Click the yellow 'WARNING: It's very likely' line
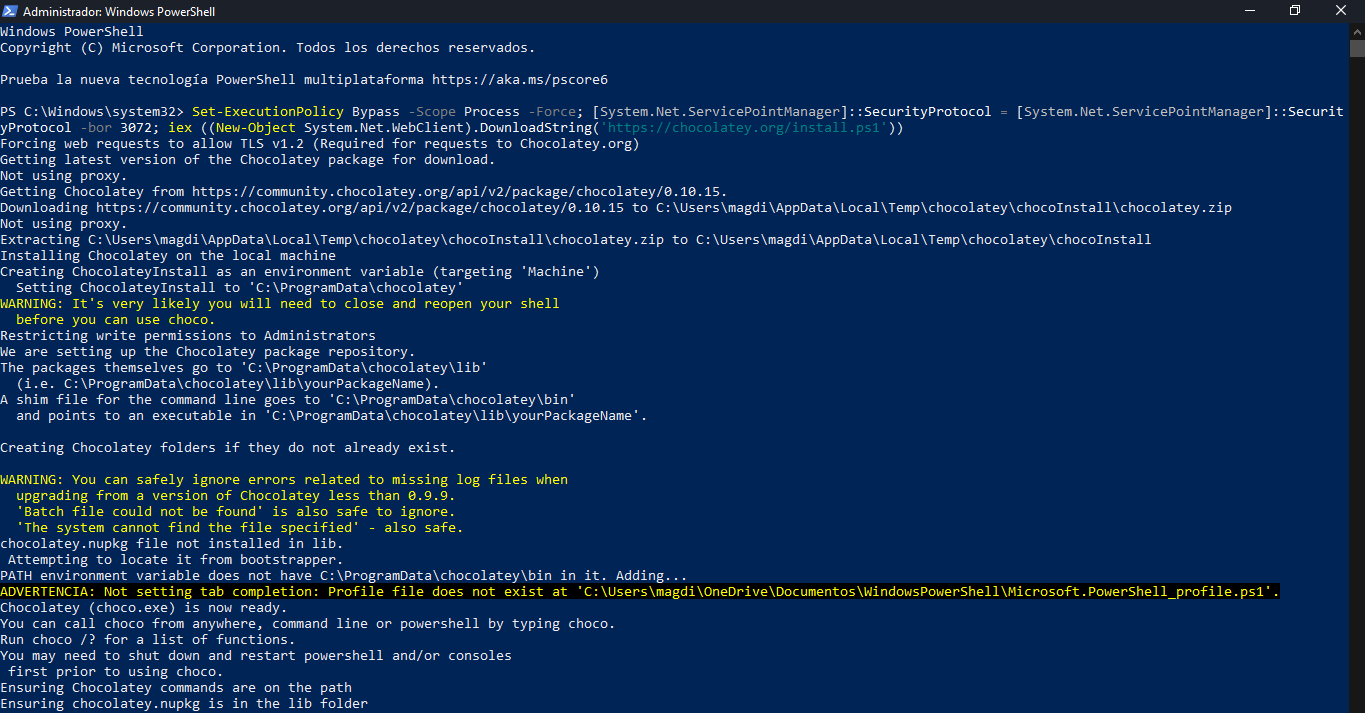This screenshot has width=1365, height=713. pos(280,304)
